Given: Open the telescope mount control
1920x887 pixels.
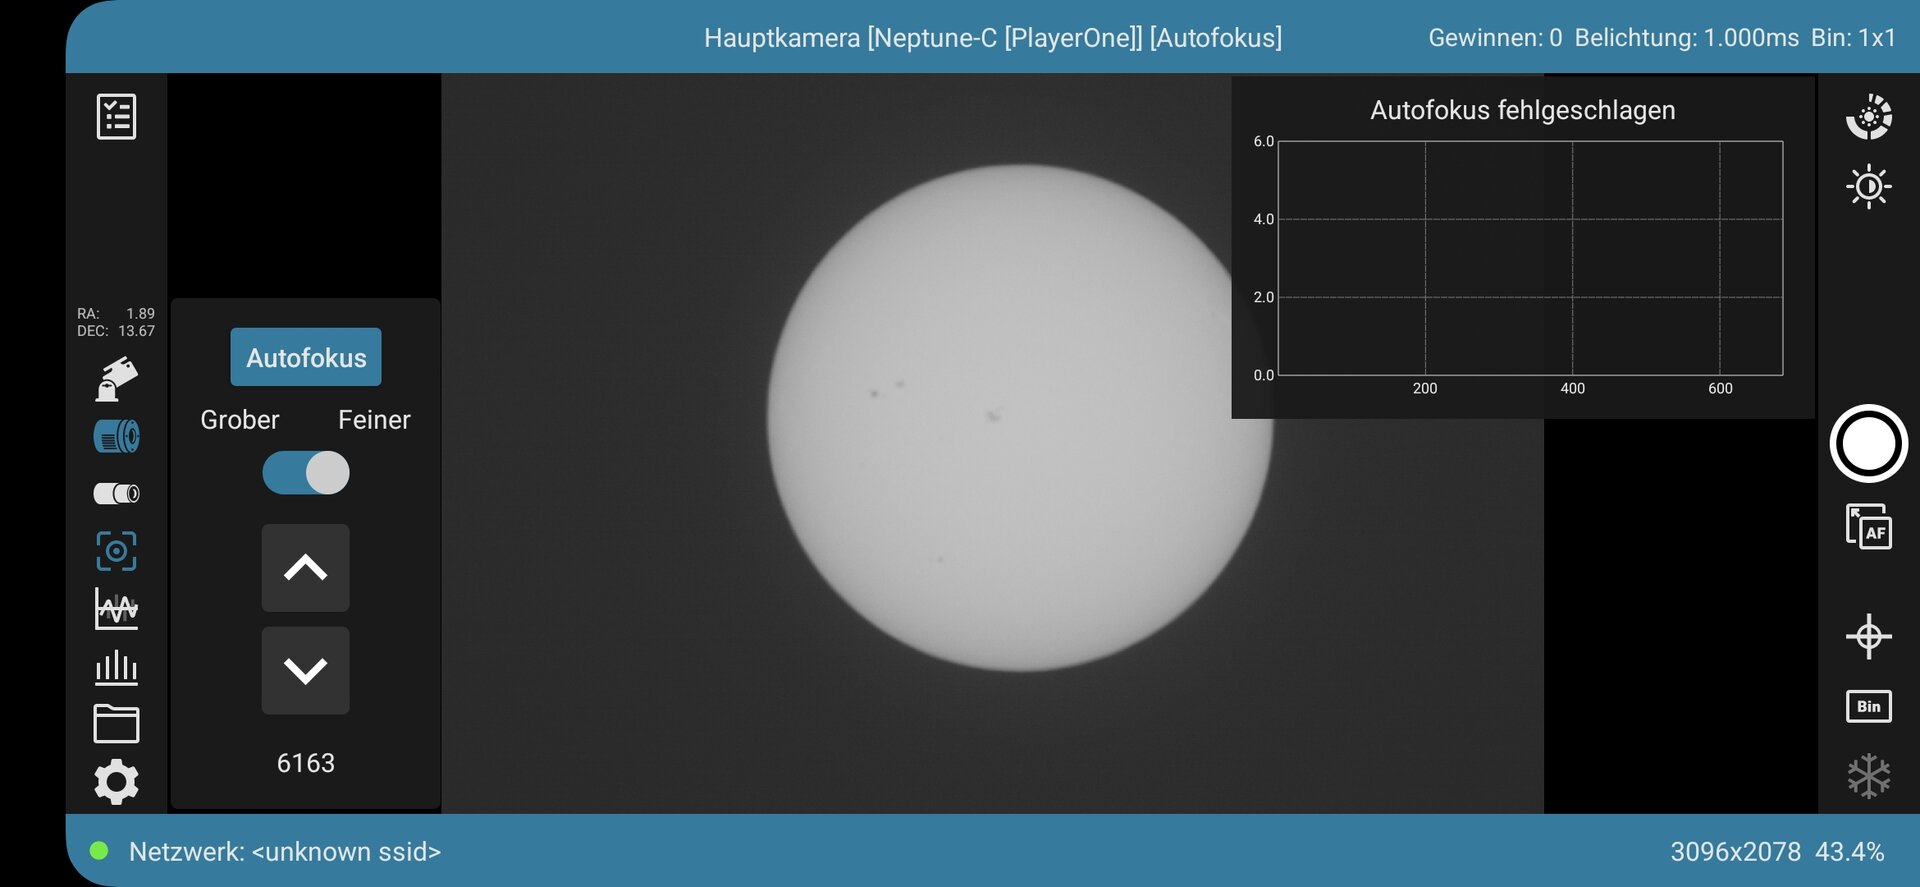Looking at the screenshot, I should point(116,379).
